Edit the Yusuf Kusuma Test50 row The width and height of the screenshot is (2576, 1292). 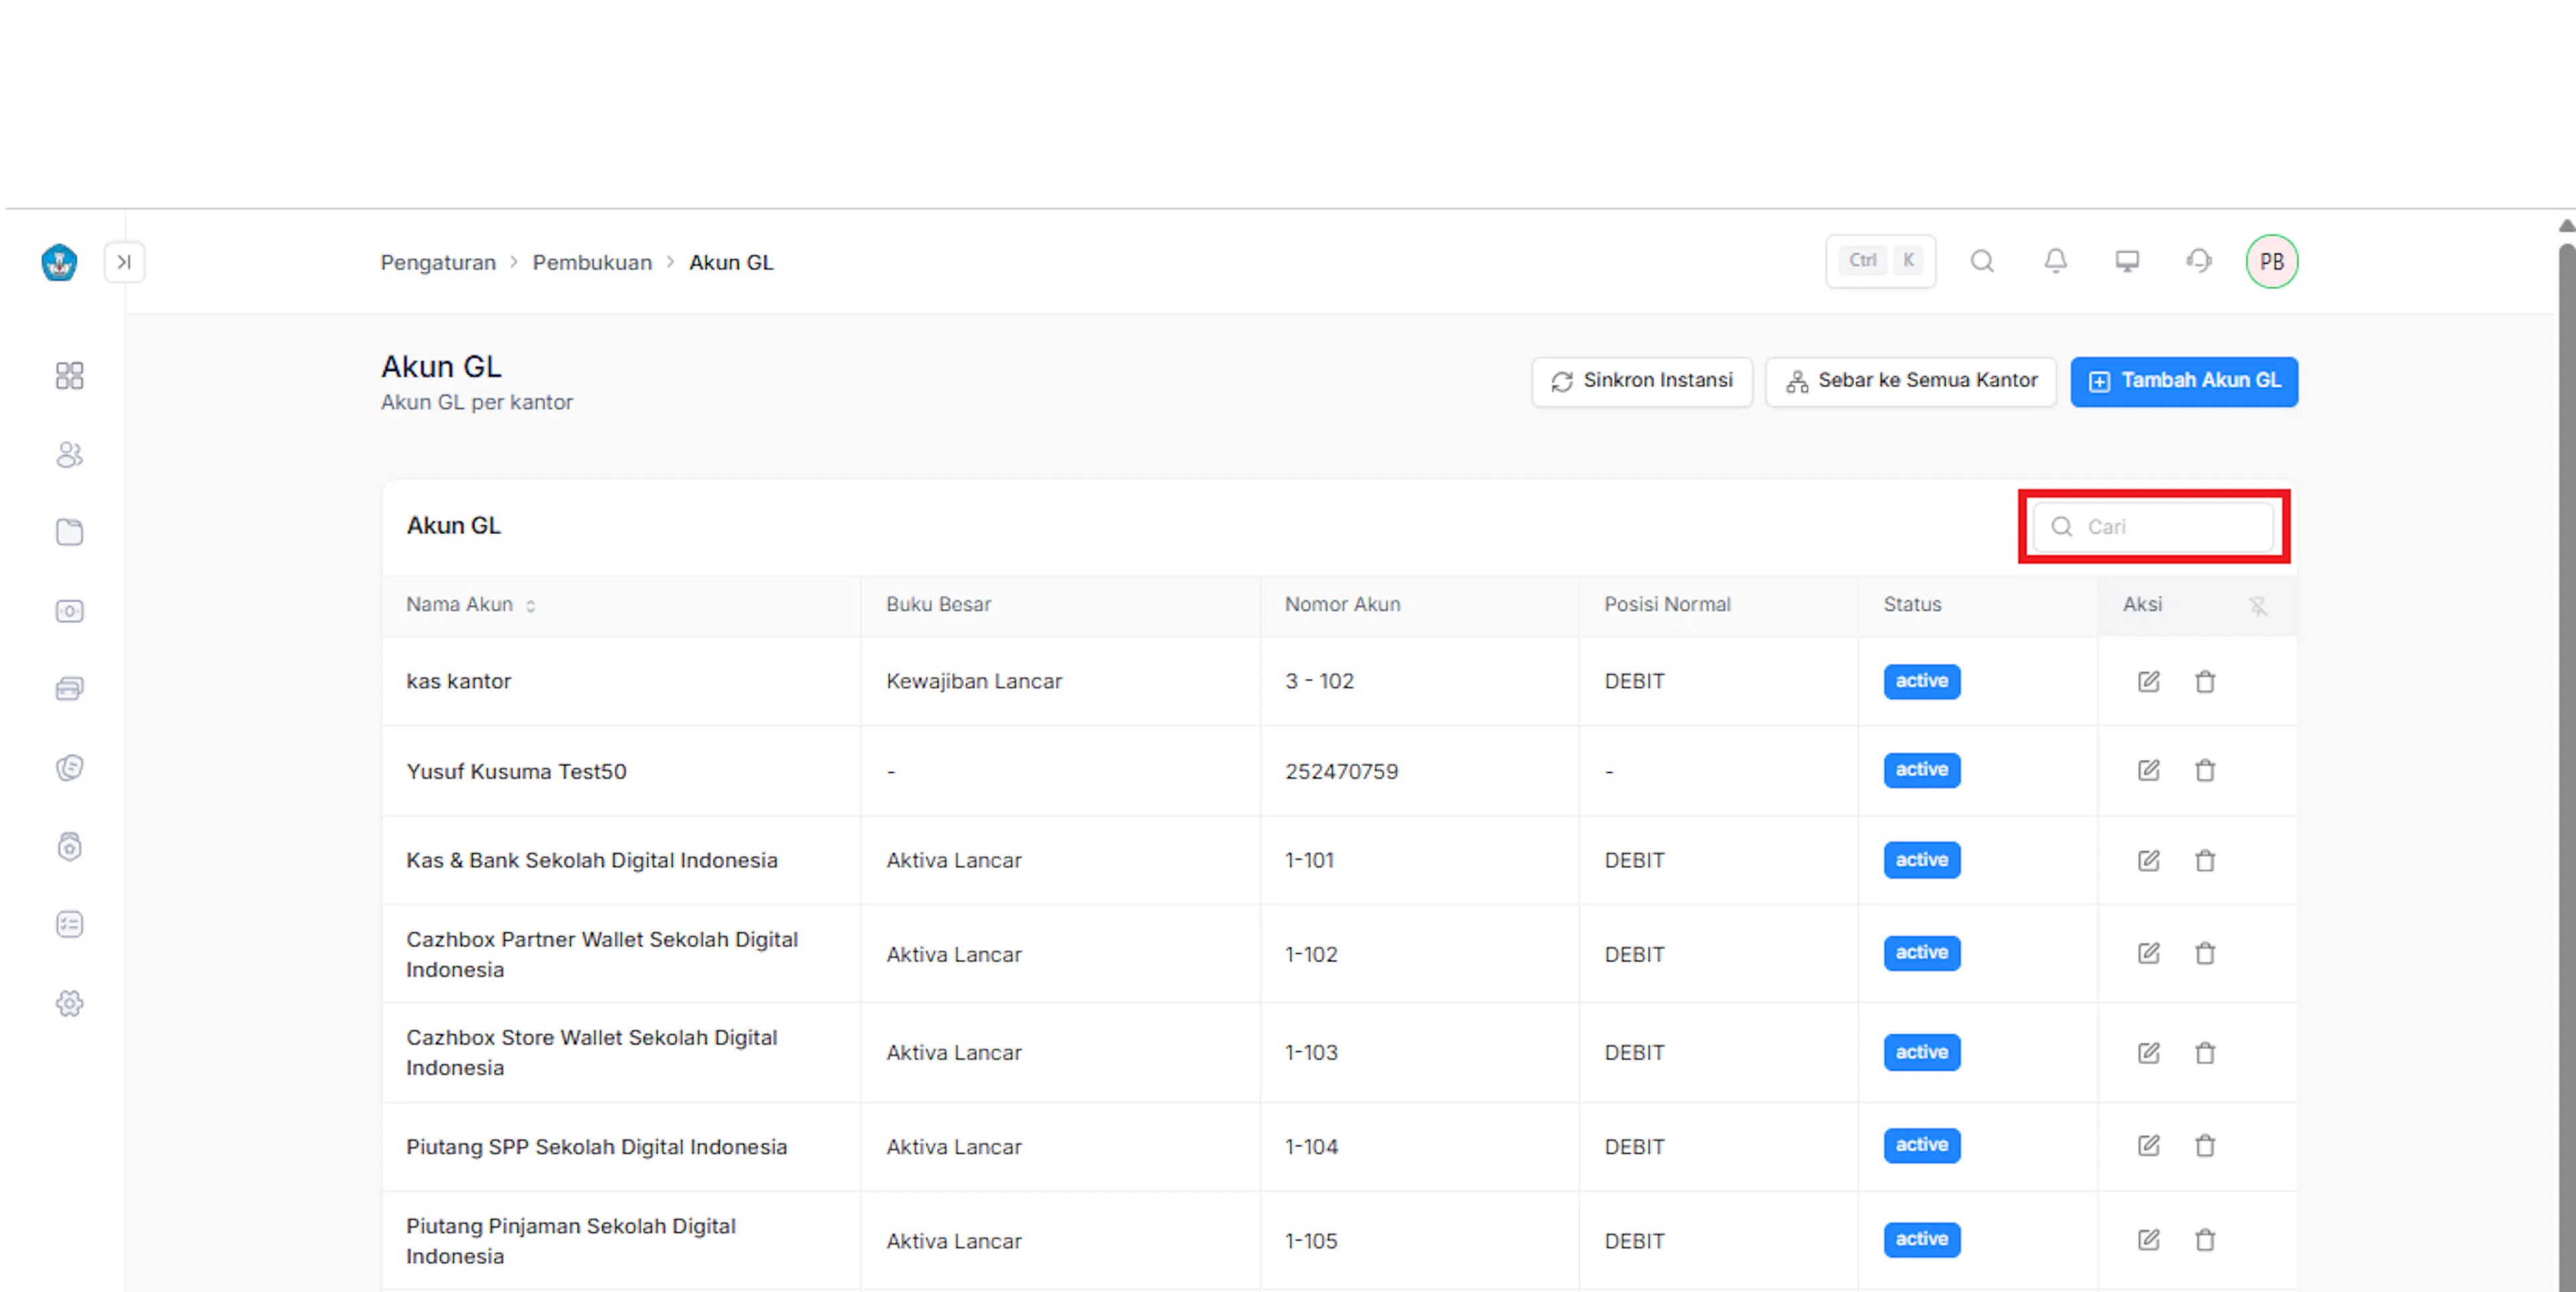point(2148,770)
